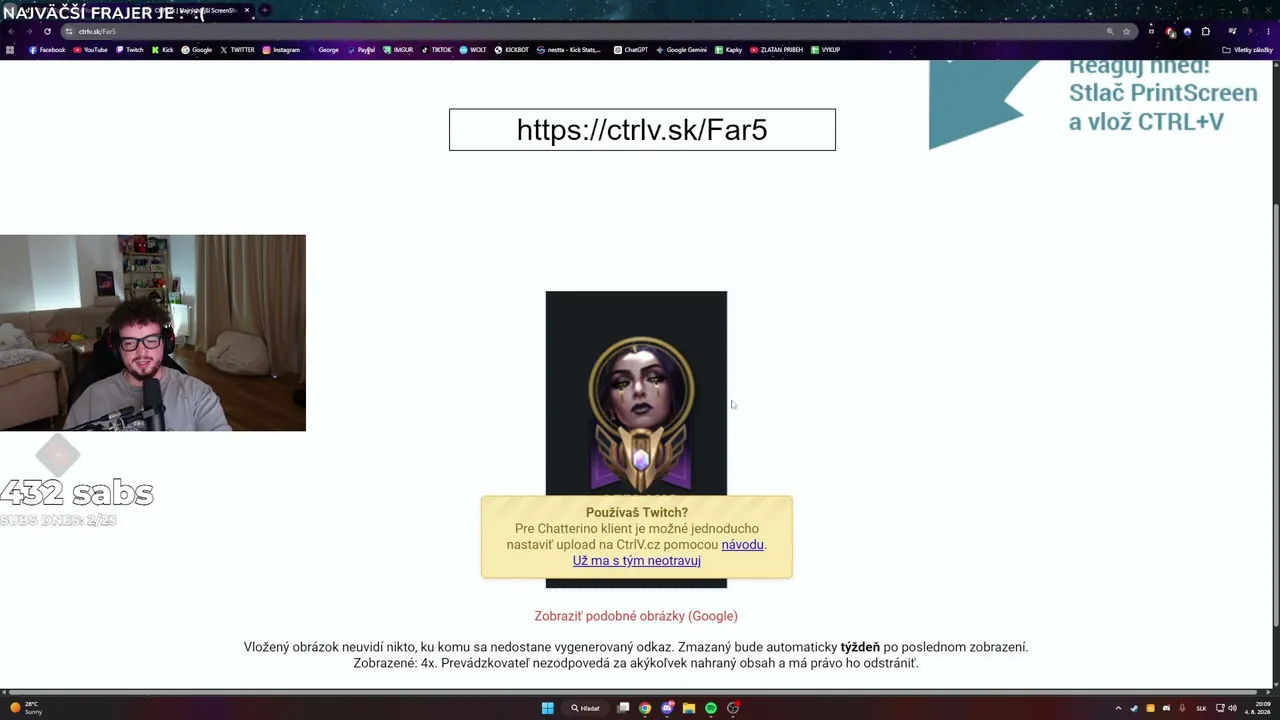The width and height of the screenshot is (1280, 720).
Task: Open the taskbar clock and date
Action: pos(1258,708)
